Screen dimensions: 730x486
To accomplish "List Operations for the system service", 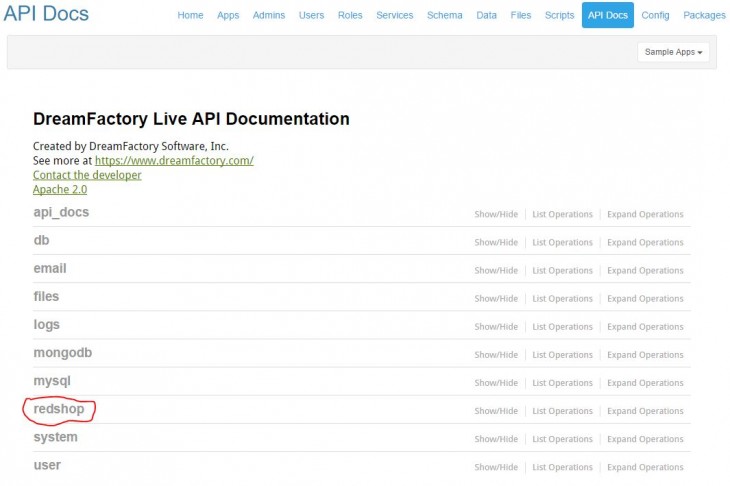I will tap(562, 439).
